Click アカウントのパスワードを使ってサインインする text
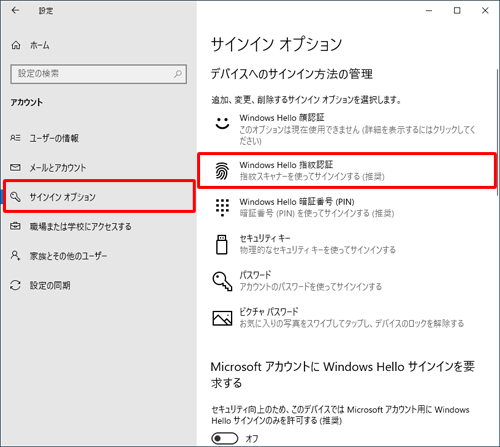Viewport: 500px width, 447px height. 311,287
